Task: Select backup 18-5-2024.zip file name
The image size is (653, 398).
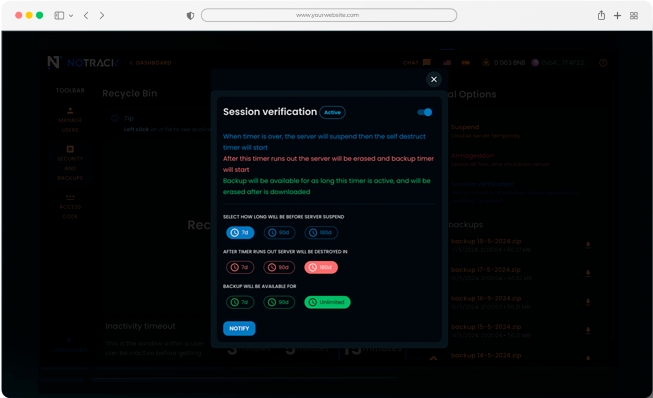Action: point(486,241)
